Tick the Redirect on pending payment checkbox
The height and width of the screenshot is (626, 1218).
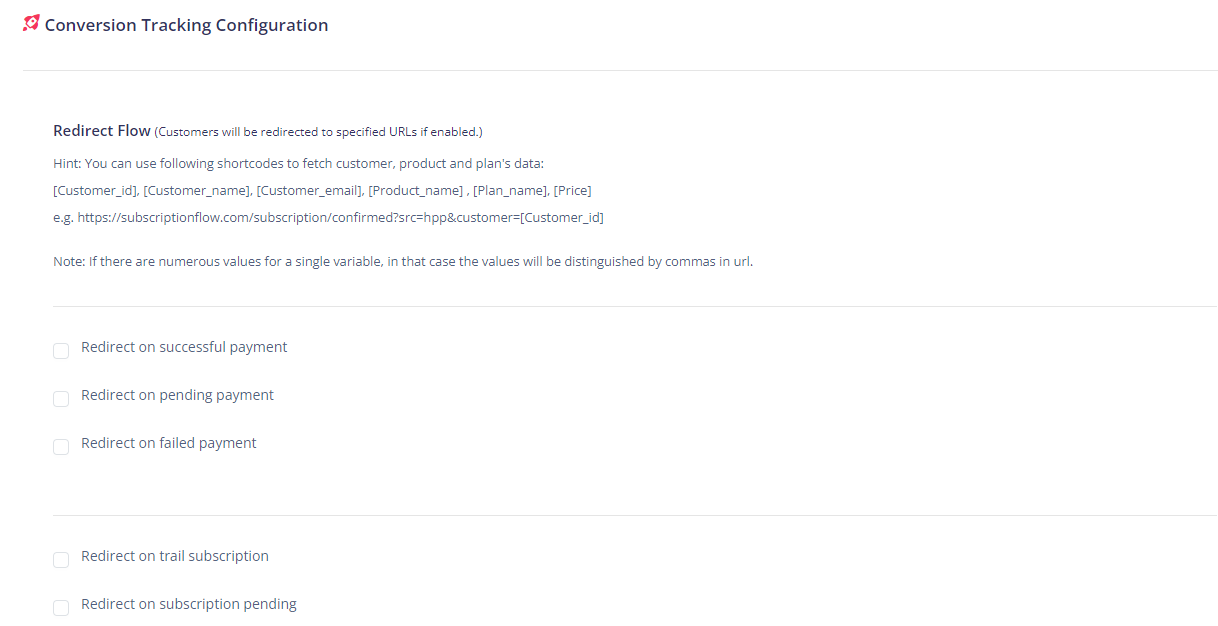[x=61, y=399]
